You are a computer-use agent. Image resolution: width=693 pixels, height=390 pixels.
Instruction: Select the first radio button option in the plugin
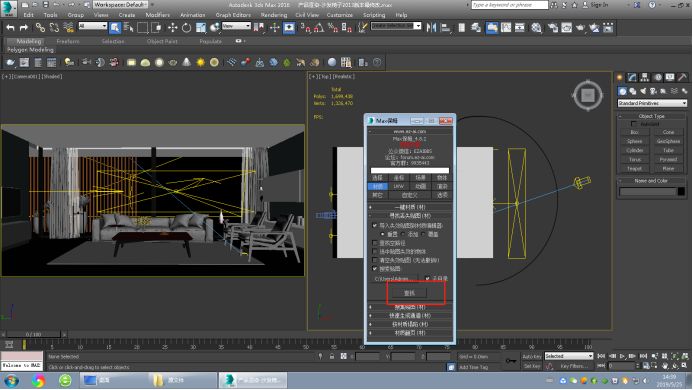pyautogui.click(x=383, y=234)
